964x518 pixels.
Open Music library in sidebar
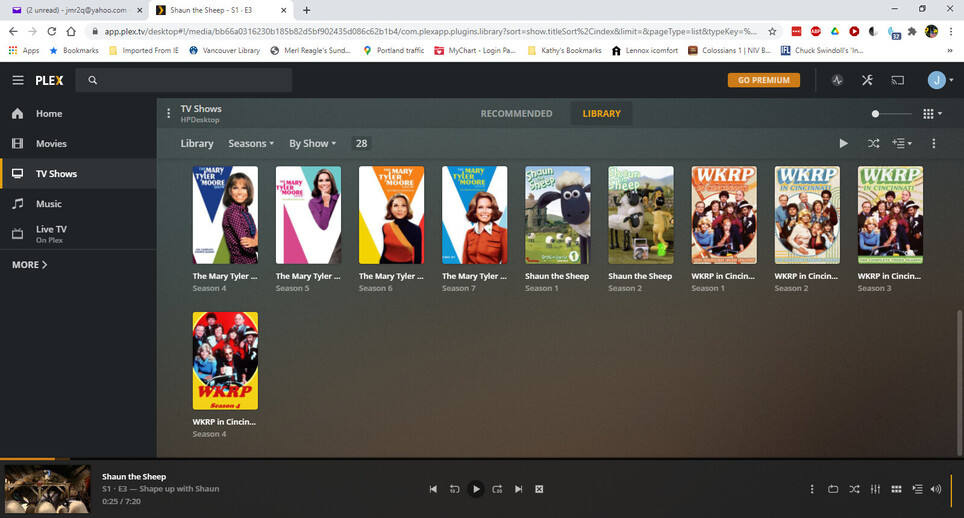78,204
